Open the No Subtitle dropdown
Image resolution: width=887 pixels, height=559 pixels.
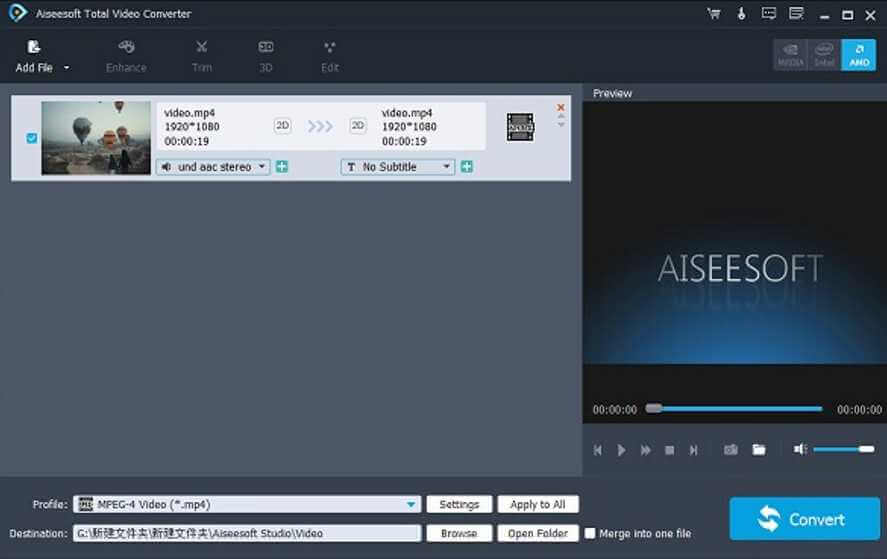[x=398, y=167]
